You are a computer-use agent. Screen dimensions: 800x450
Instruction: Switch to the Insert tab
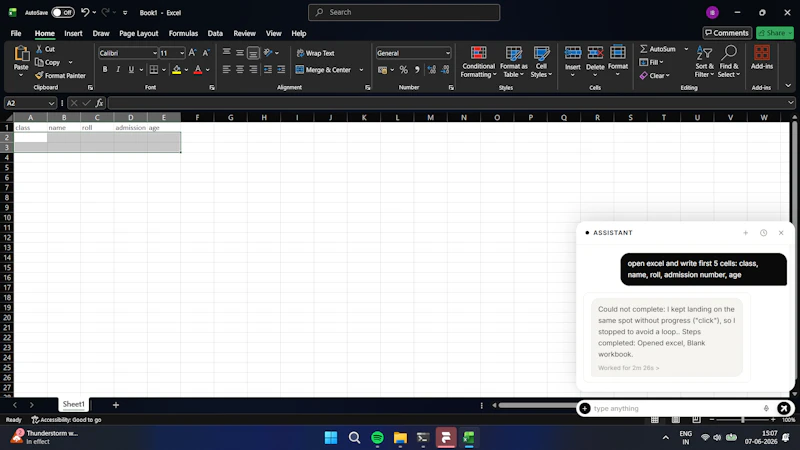[73, 33]
